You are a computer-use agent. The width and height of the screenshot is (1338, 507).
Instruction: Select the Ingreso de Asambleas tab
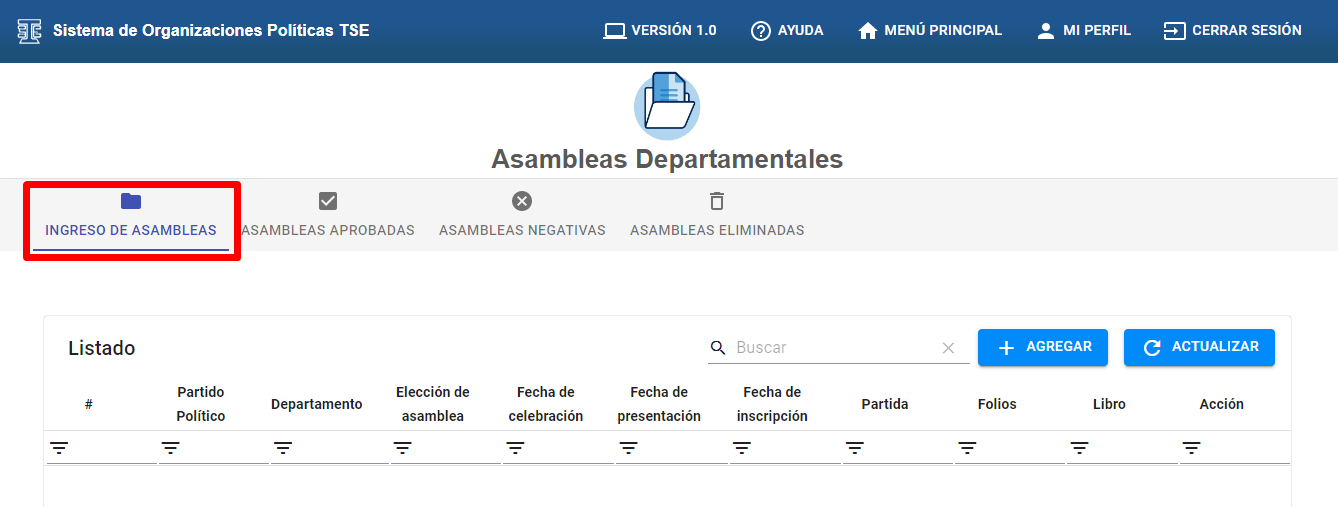coord(131,215)
